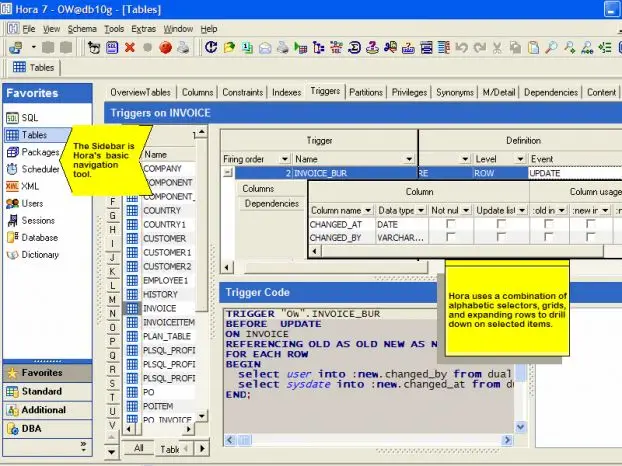The width and height of the screenshot is (622, 466).
Task: Open the Level column dropdown
Action: click(520, 159)
